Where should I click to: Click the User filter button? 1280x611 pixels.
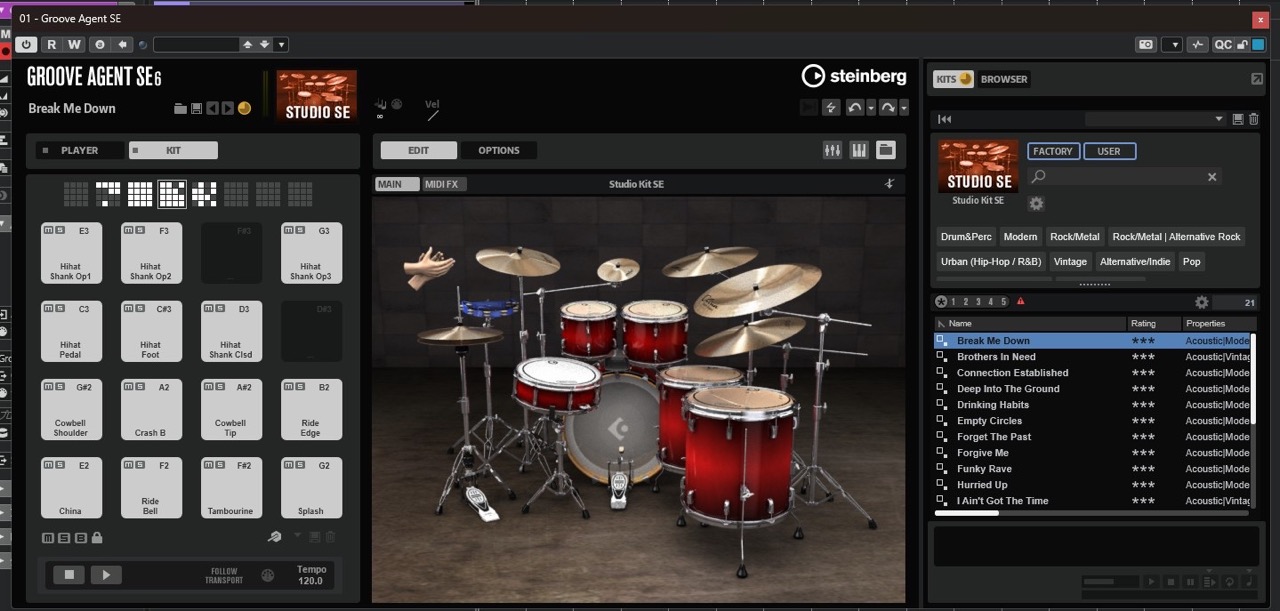pos(1108,151)
